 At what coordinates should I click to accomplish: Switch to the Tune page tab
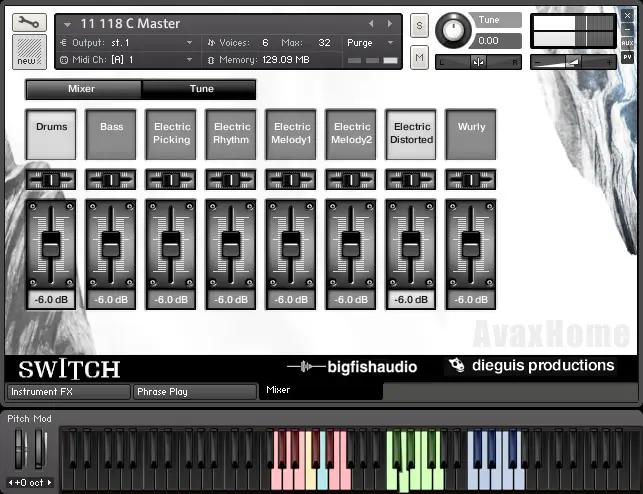[x=199, y=89]
